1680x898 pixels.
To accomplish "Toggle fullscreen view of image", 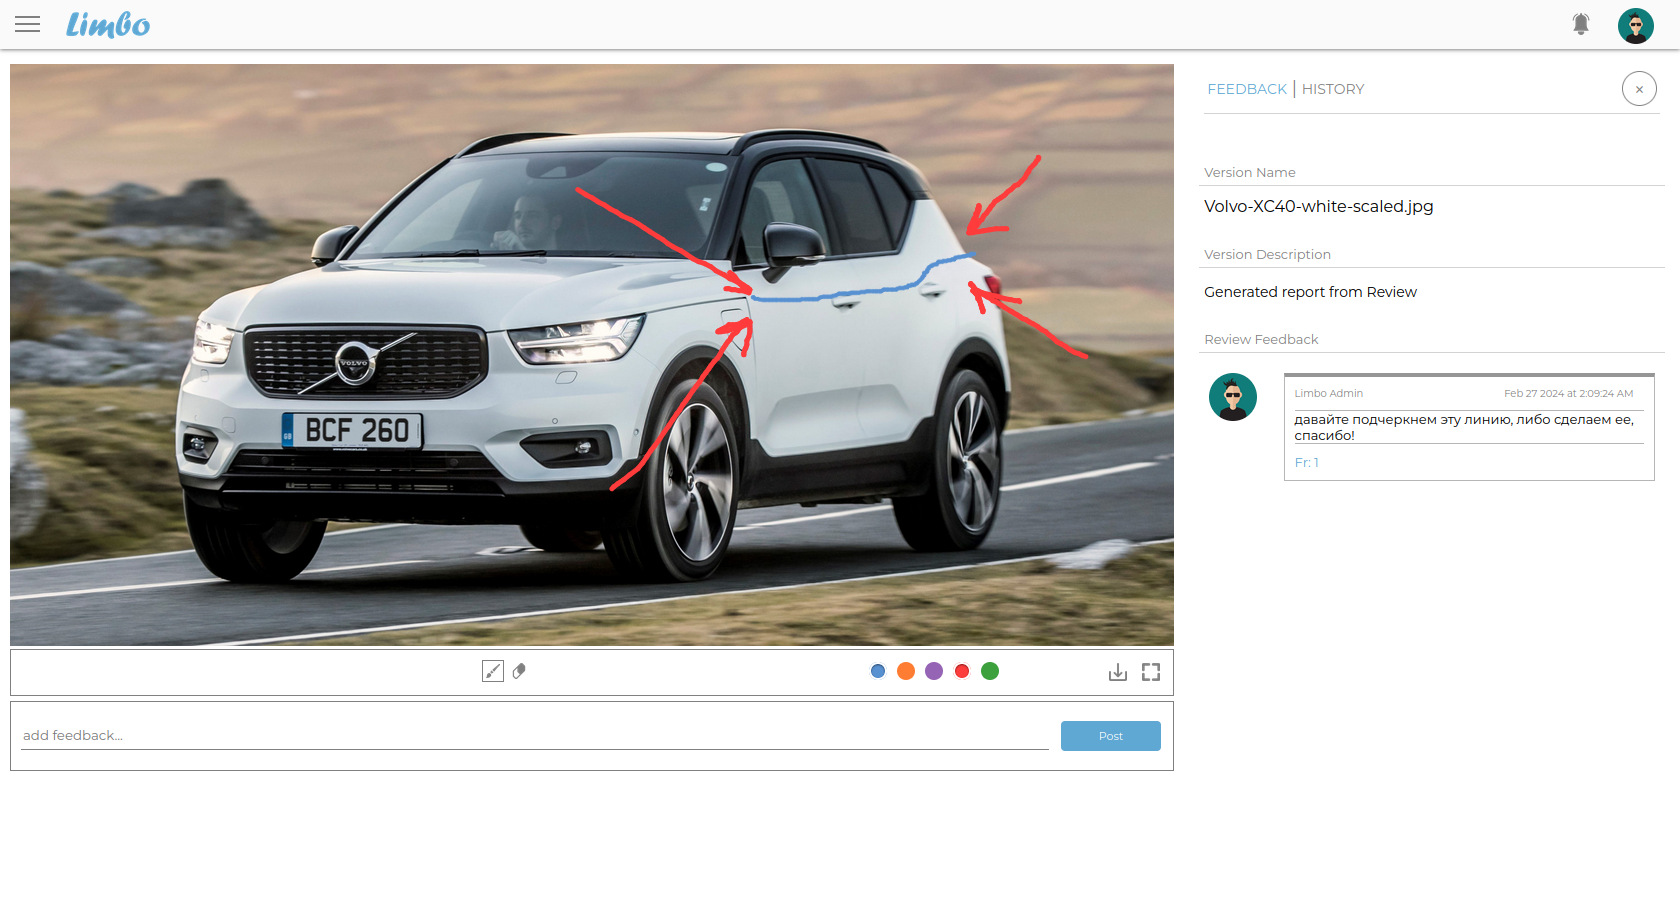I will point(1151,672).
